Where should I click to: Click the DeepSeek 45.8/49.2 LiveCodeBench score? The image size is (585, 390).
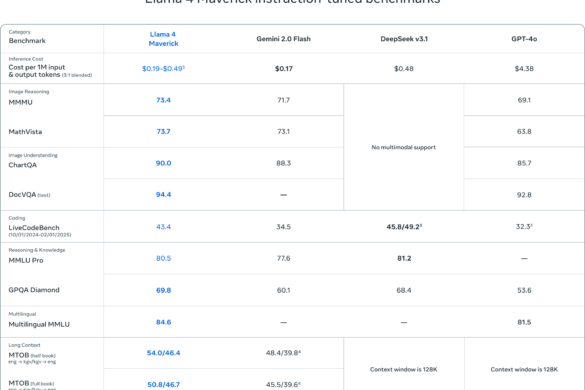tap(404, 227)
